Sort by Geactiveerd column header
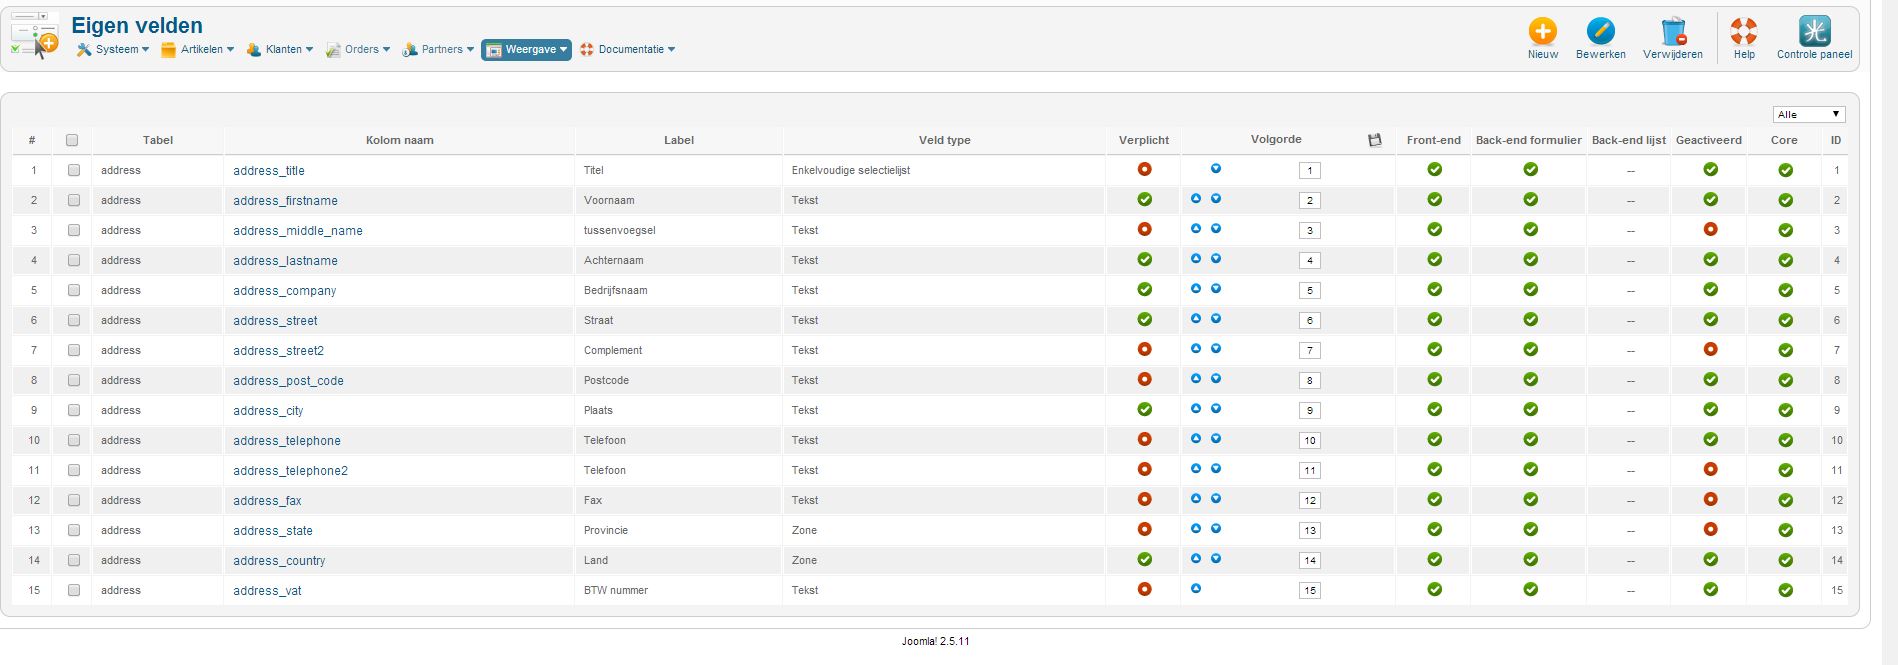Viewport: 1898px width, 665px height. click(x=1709, y=140)
